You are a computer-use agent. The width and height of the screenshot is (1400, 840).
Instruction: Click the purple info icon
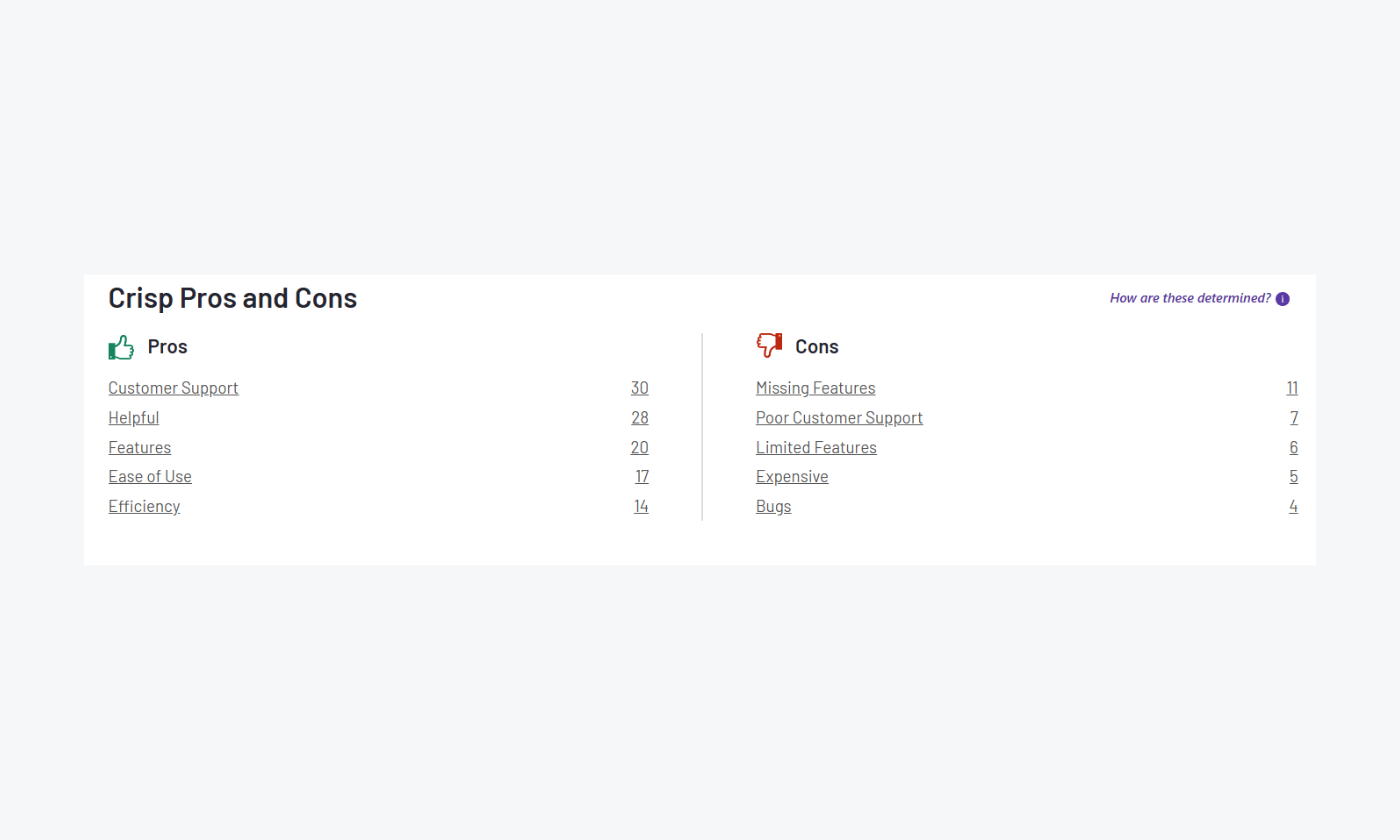1283,299
